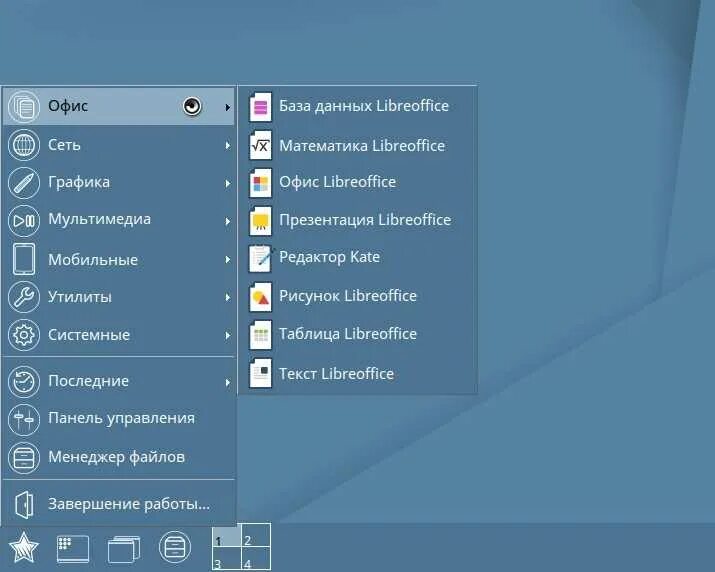The height and width of the screenshot is (572, 715).
Task: Expand the Офис submenu arrow
Action: point(227,107)
